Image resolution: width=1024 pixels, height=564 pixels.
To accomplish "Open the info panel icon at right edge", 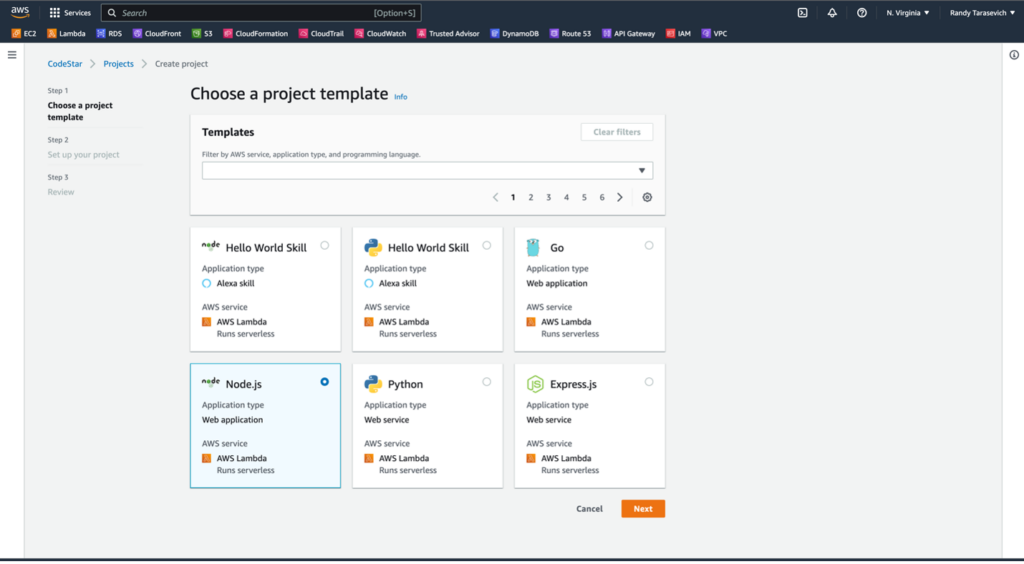I will tap(1014, 55).
